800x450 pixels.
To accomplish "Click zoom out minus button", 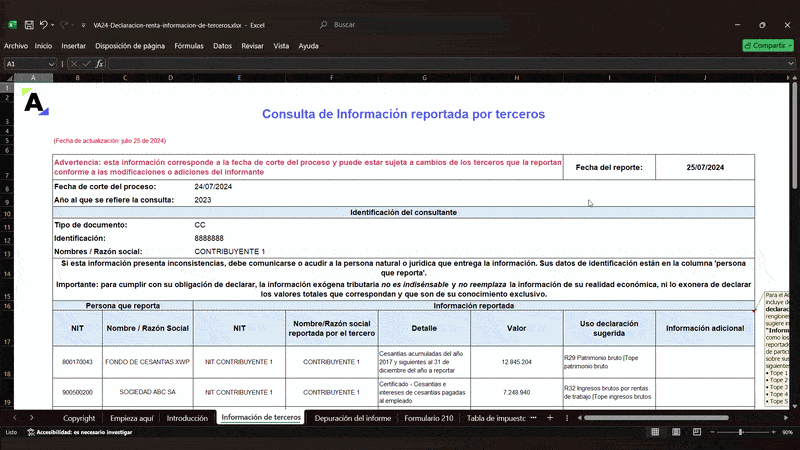I will coord(713,432).
